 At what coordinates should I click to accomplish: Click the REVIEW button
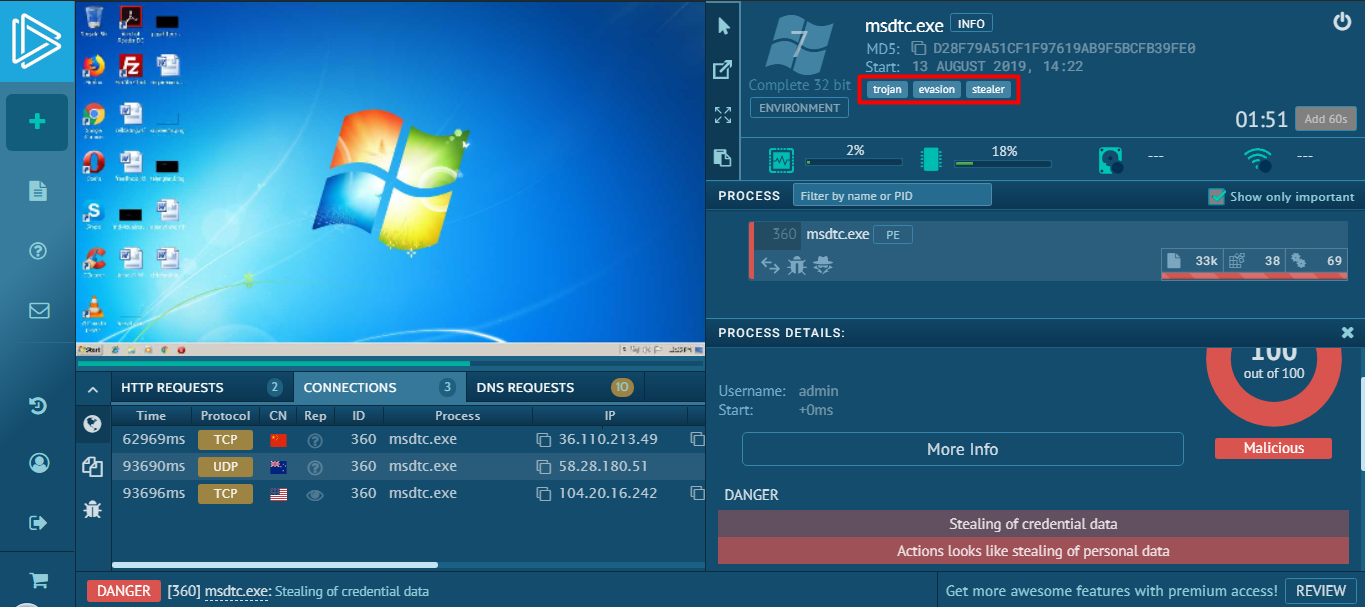[1321, 591]
